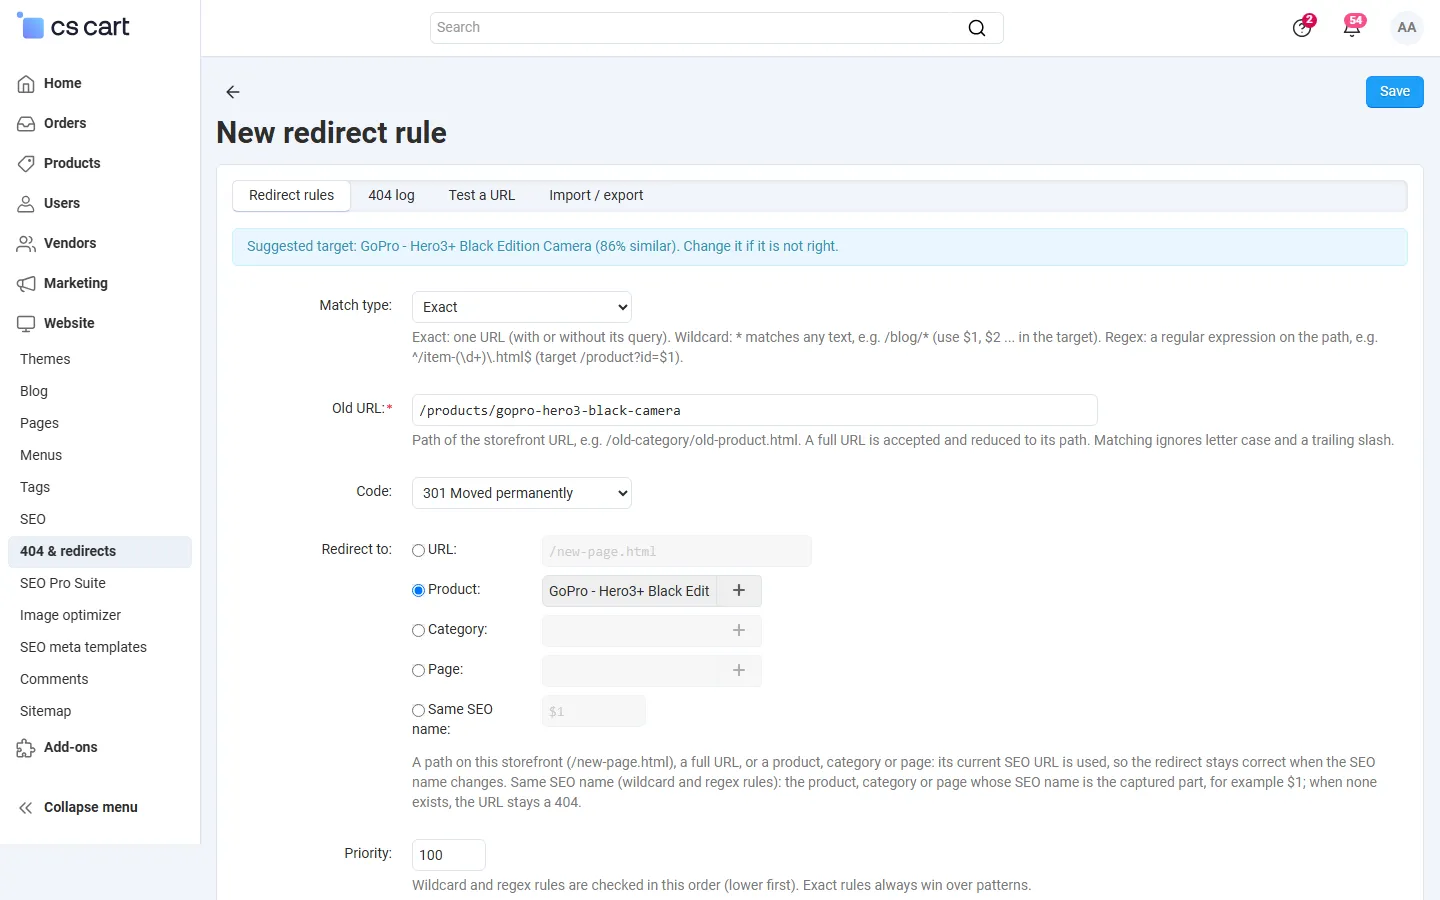Click the top Search field
This screenshot has height=900, width=1440.
coord(716,28)
